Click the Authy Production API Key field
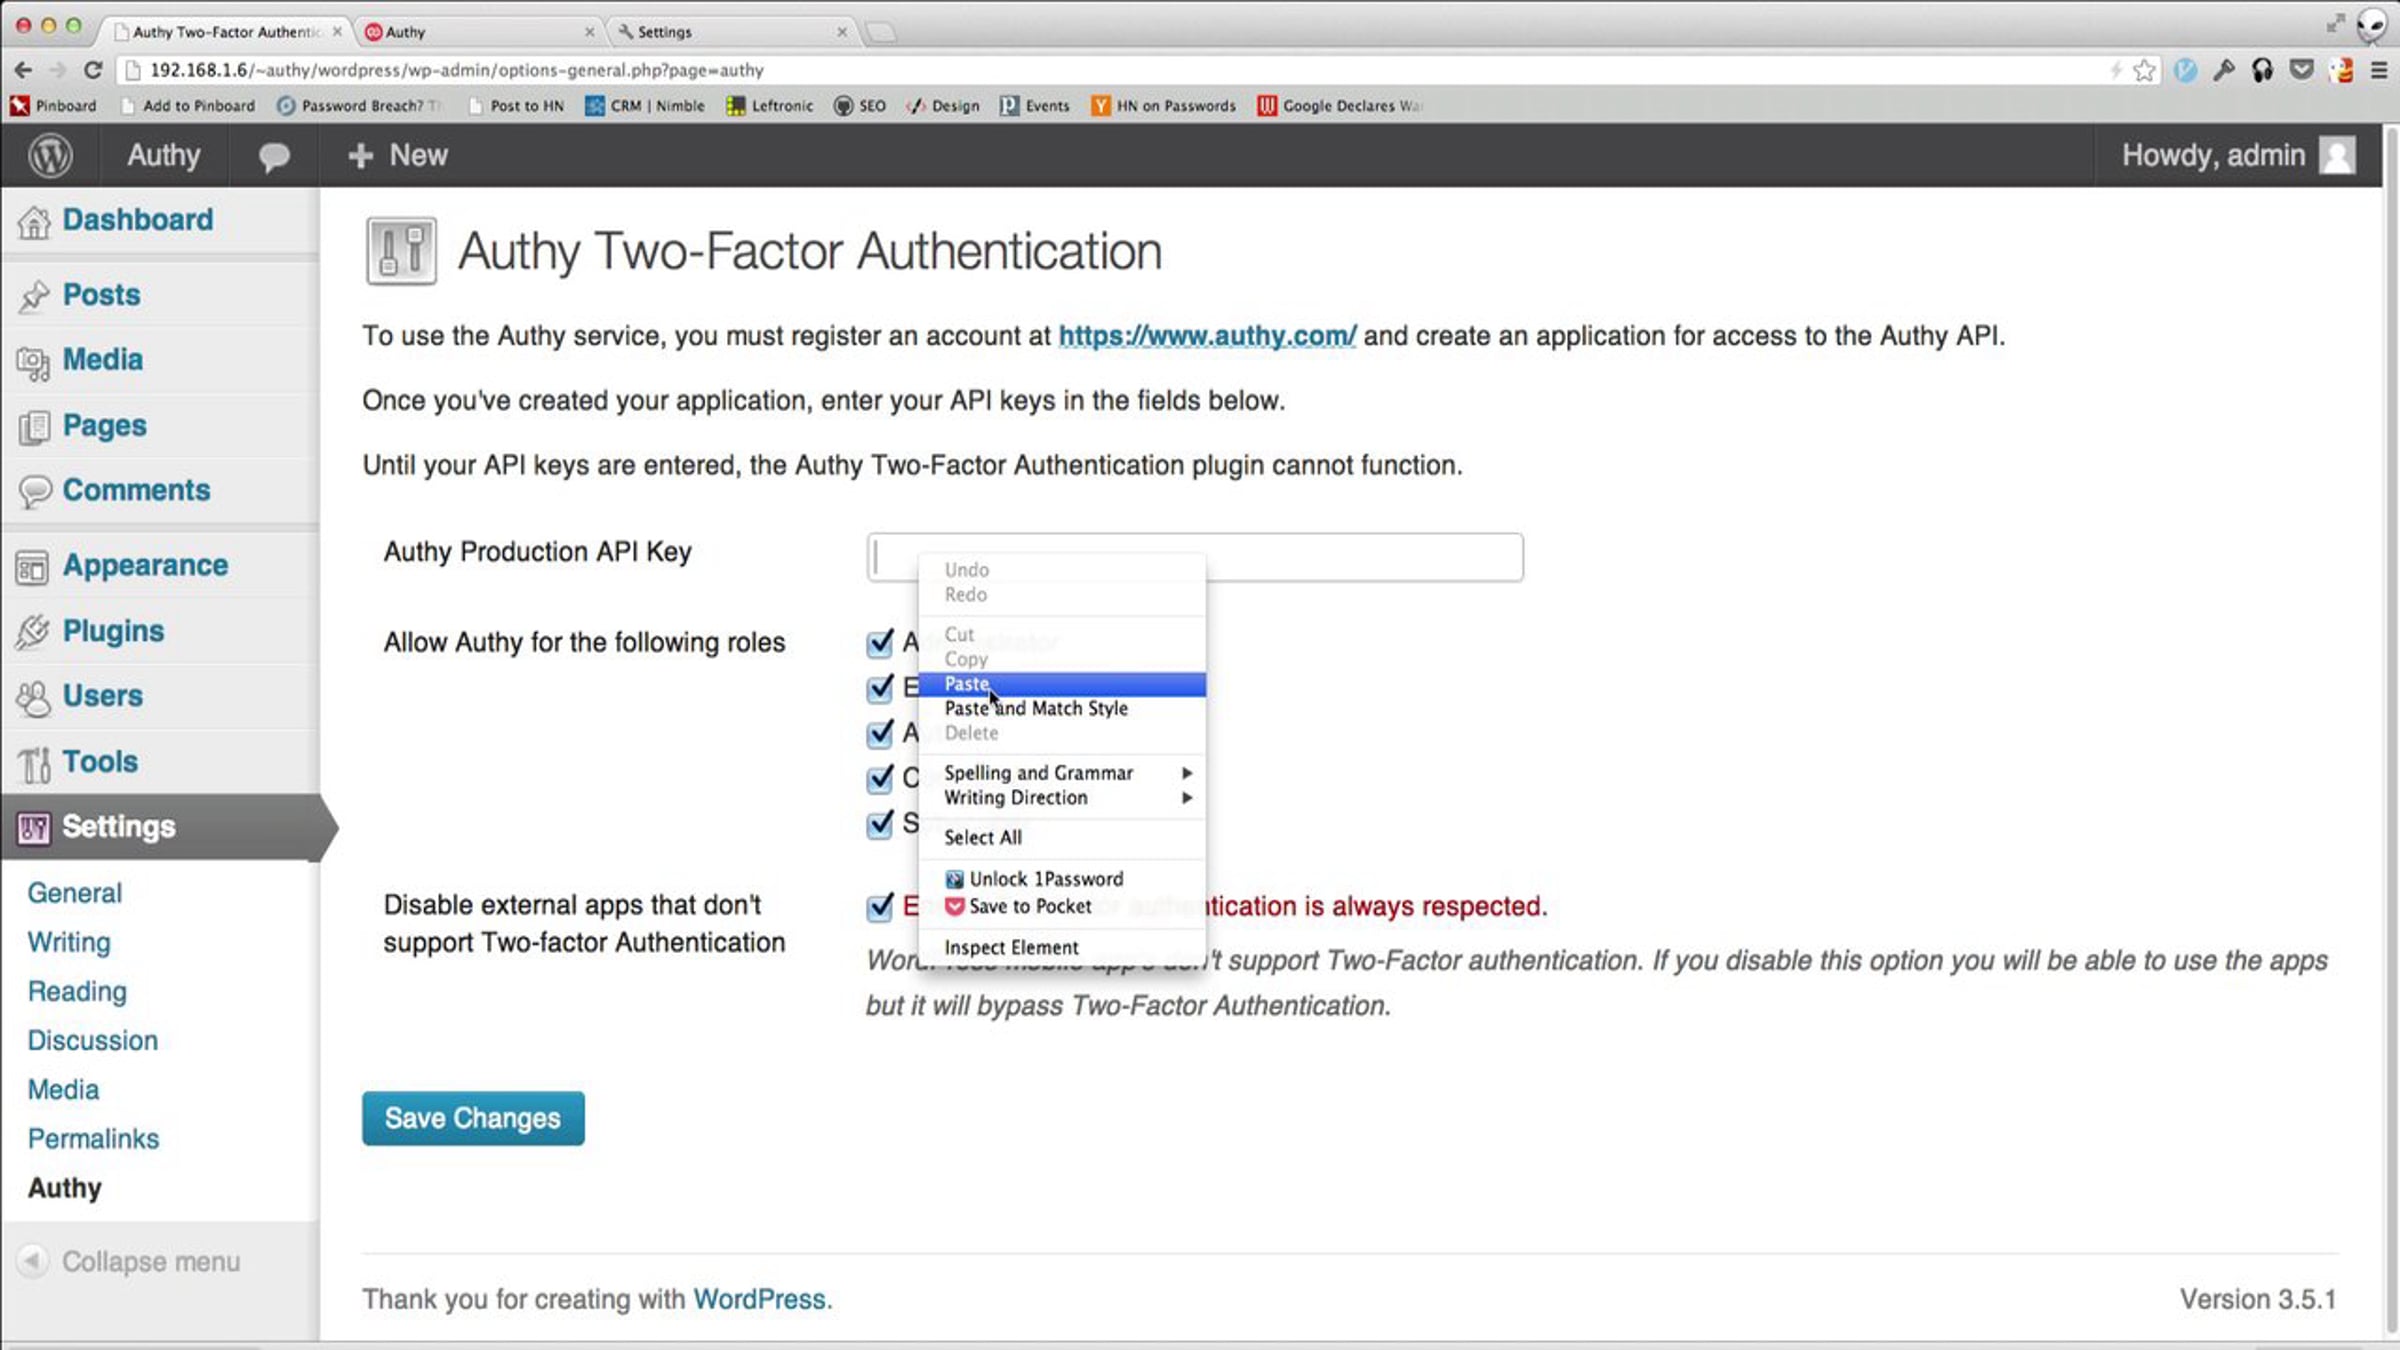Viewport: 2400px width, 1350px height. 1195,557
